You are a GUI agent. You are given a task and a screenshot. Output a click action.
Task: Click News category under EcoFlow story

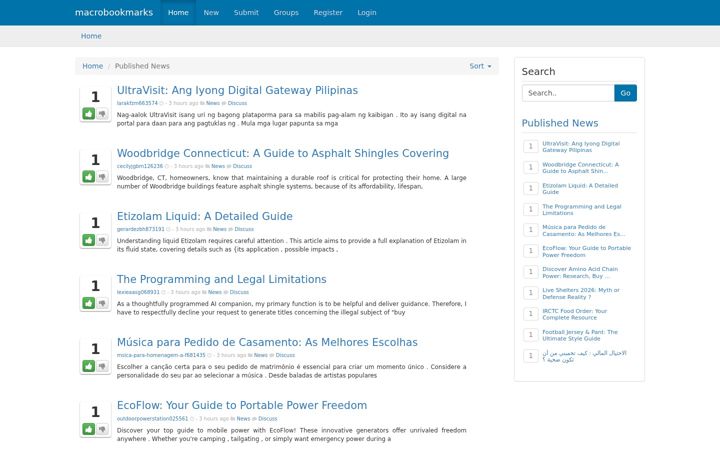point(243,418)
